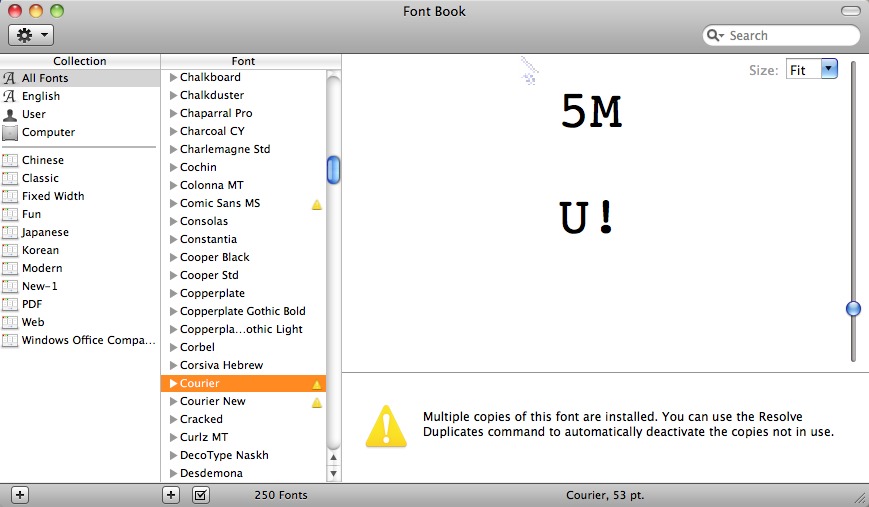Click the search magnifier icon
The image size is (869, 507).
click(715, 35)
